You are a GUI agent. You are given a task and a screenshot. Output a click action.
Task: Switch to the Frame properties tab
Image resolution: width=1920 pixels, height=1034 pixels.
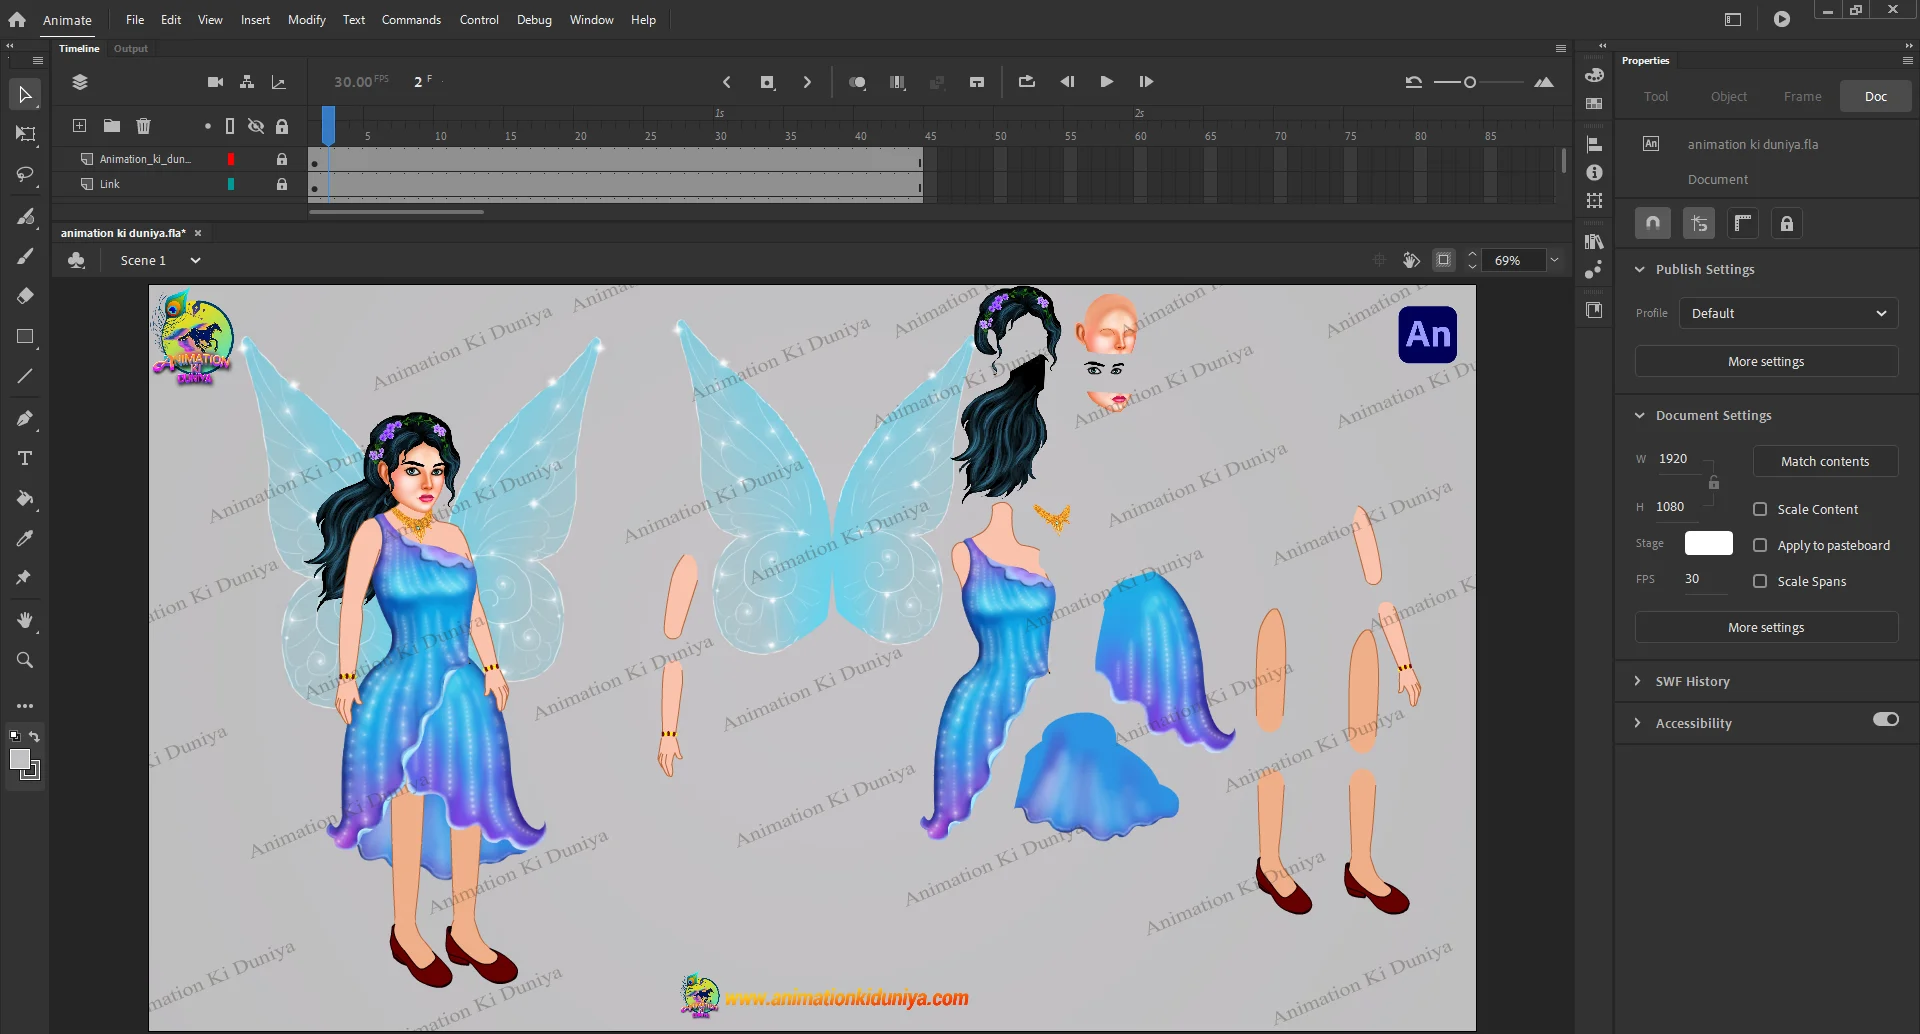tap(1802, 97)
